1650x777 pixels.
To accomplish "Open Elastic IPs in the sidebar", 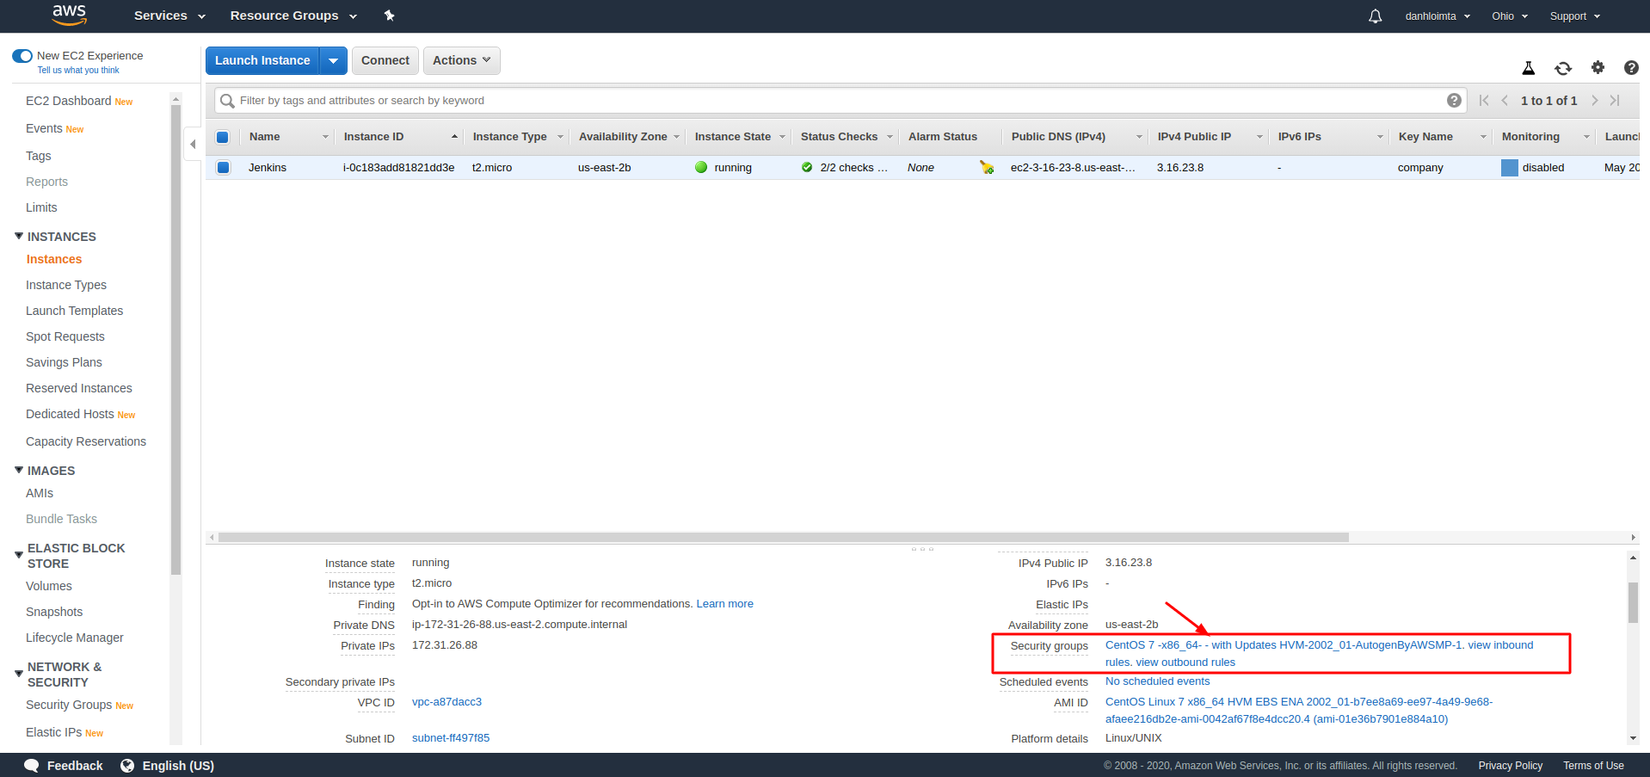I will click(x=54, y=732).
